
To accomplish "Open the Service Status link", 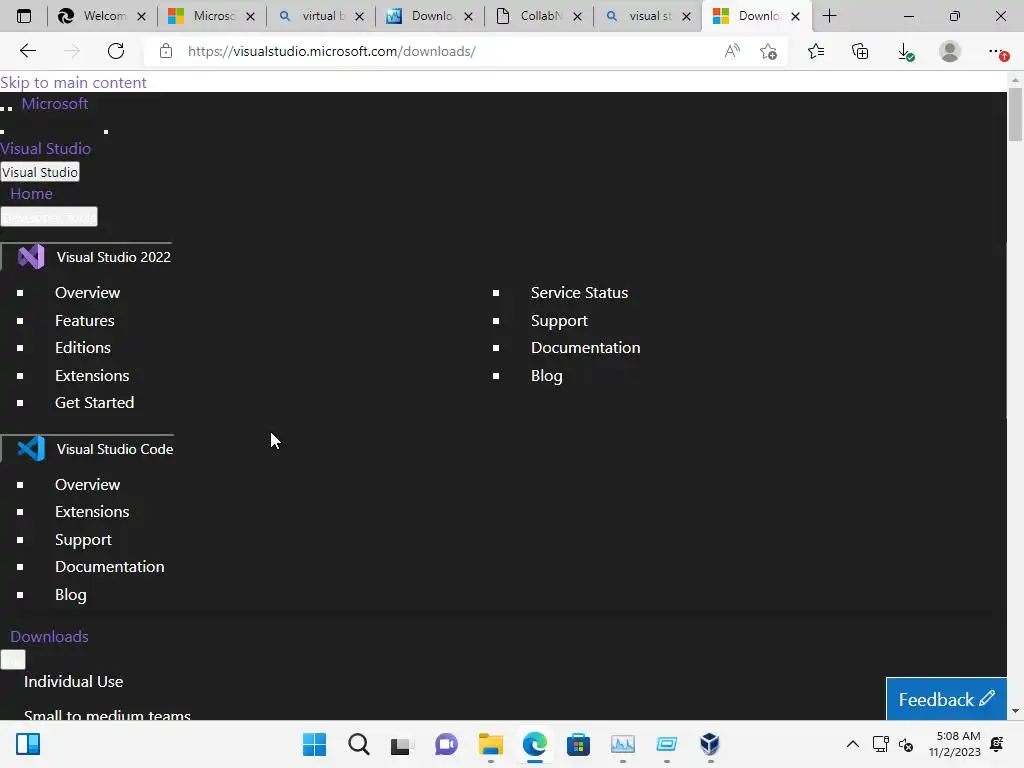I will pyautogui.click(x=579, y=293).
